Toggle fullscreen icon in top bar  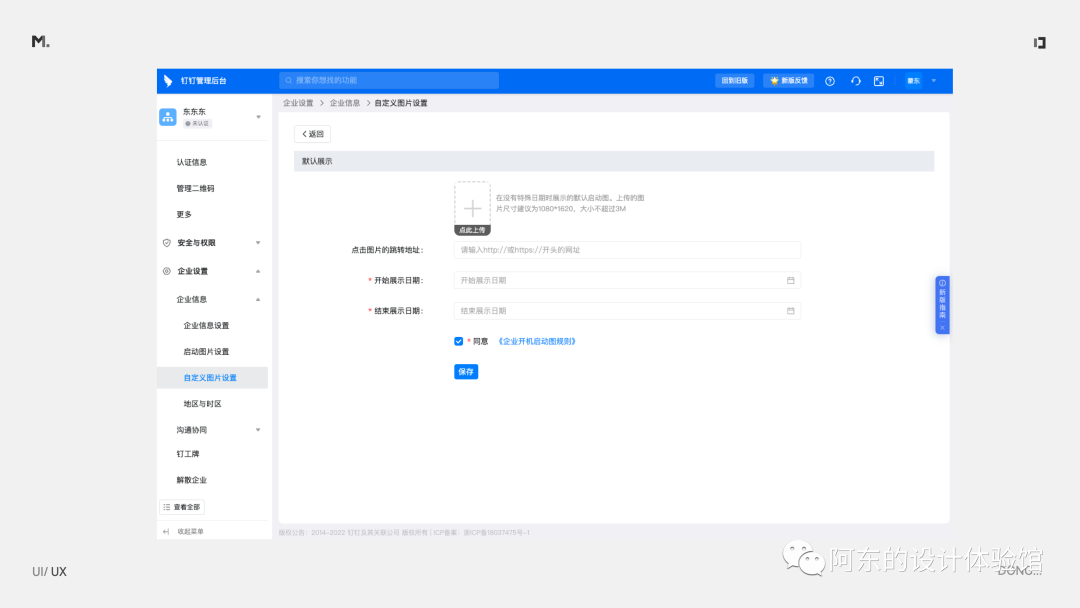[x=879, y=81]
